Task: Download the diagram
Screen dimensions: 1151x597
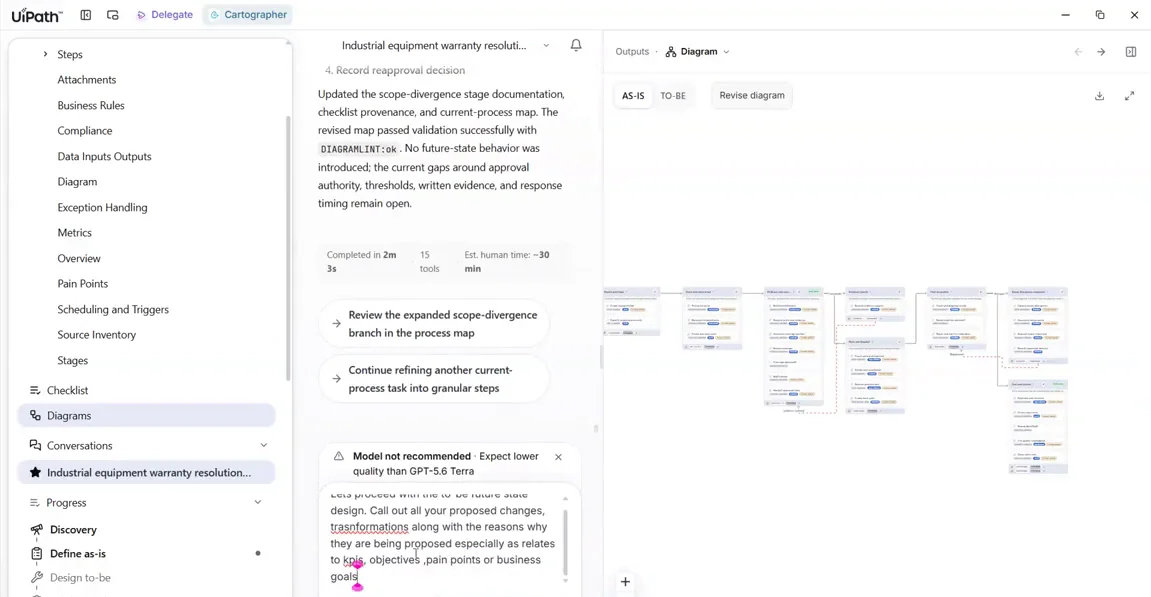Action: [1100, 96]
